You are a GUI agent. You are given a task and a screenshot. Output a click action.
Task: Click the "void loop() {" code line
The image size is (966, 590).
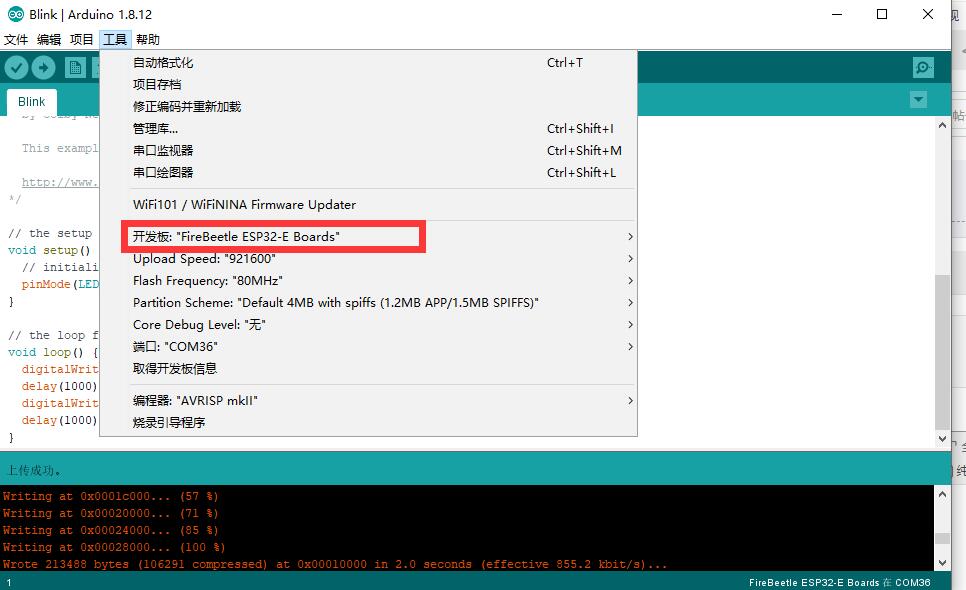point(53,352)
